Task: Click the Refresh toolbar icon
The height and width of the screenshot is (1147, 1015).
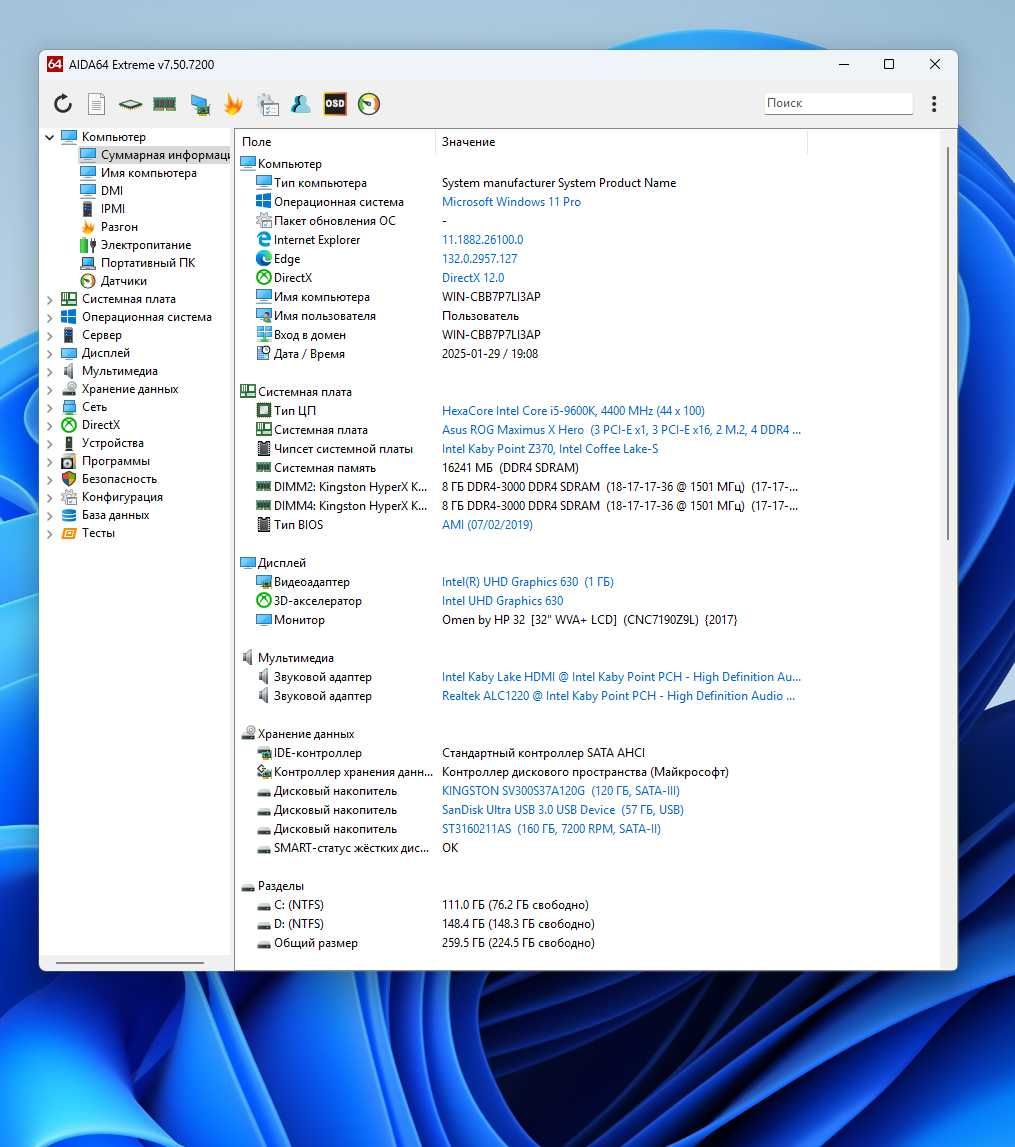Action: click(63, 104)
